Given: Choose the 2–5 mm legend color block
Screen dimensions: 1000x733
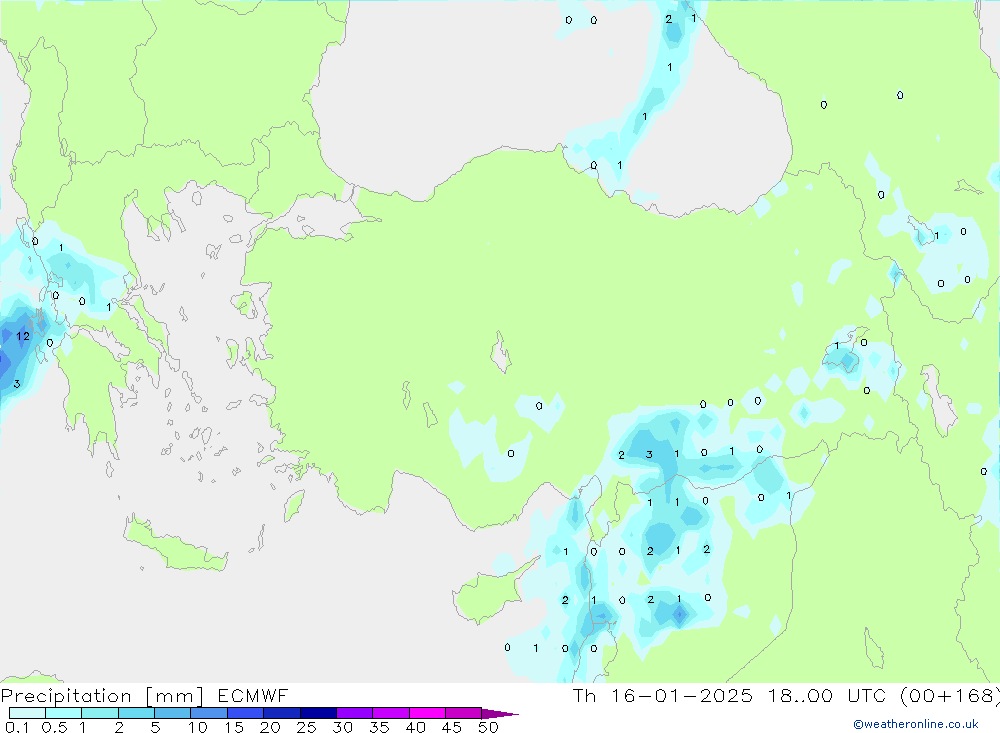Looking at the screenshot, I should coord(136,713).
